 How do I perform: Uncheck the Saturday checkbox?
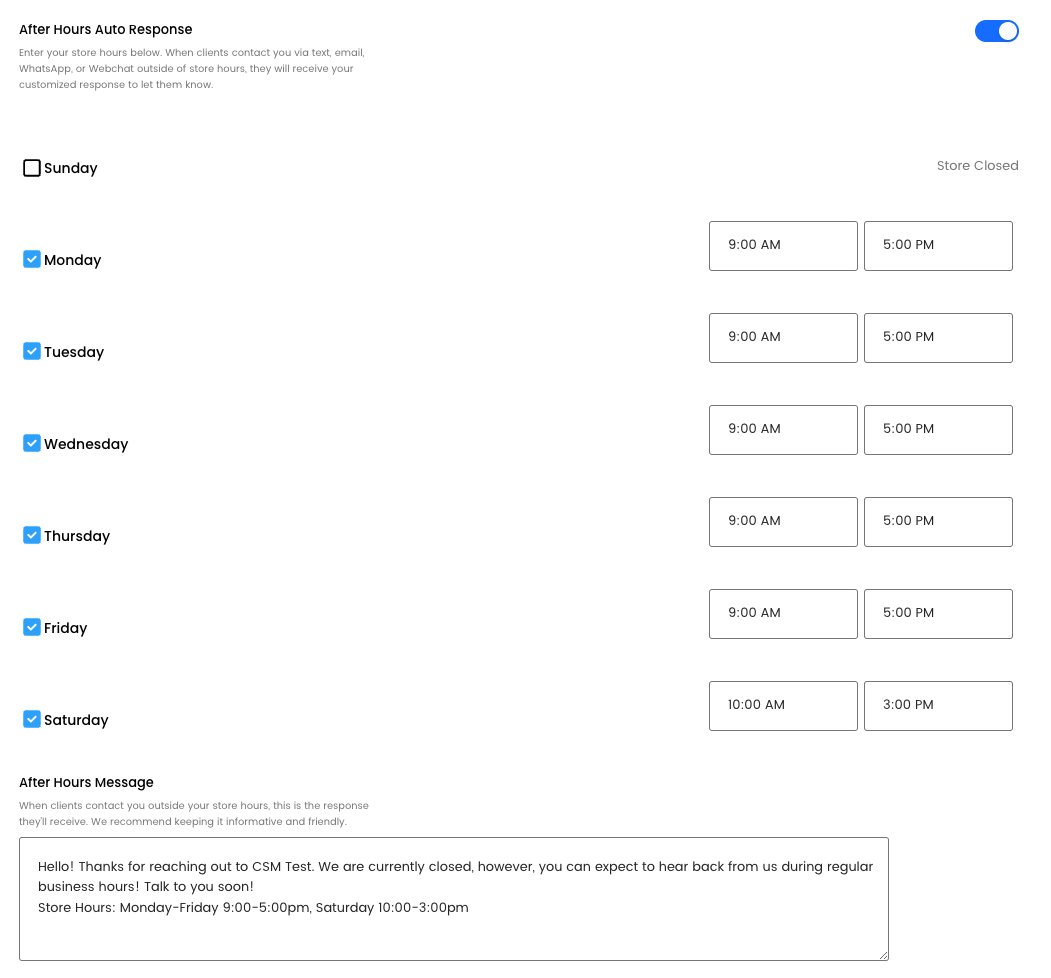coord(32,719)
